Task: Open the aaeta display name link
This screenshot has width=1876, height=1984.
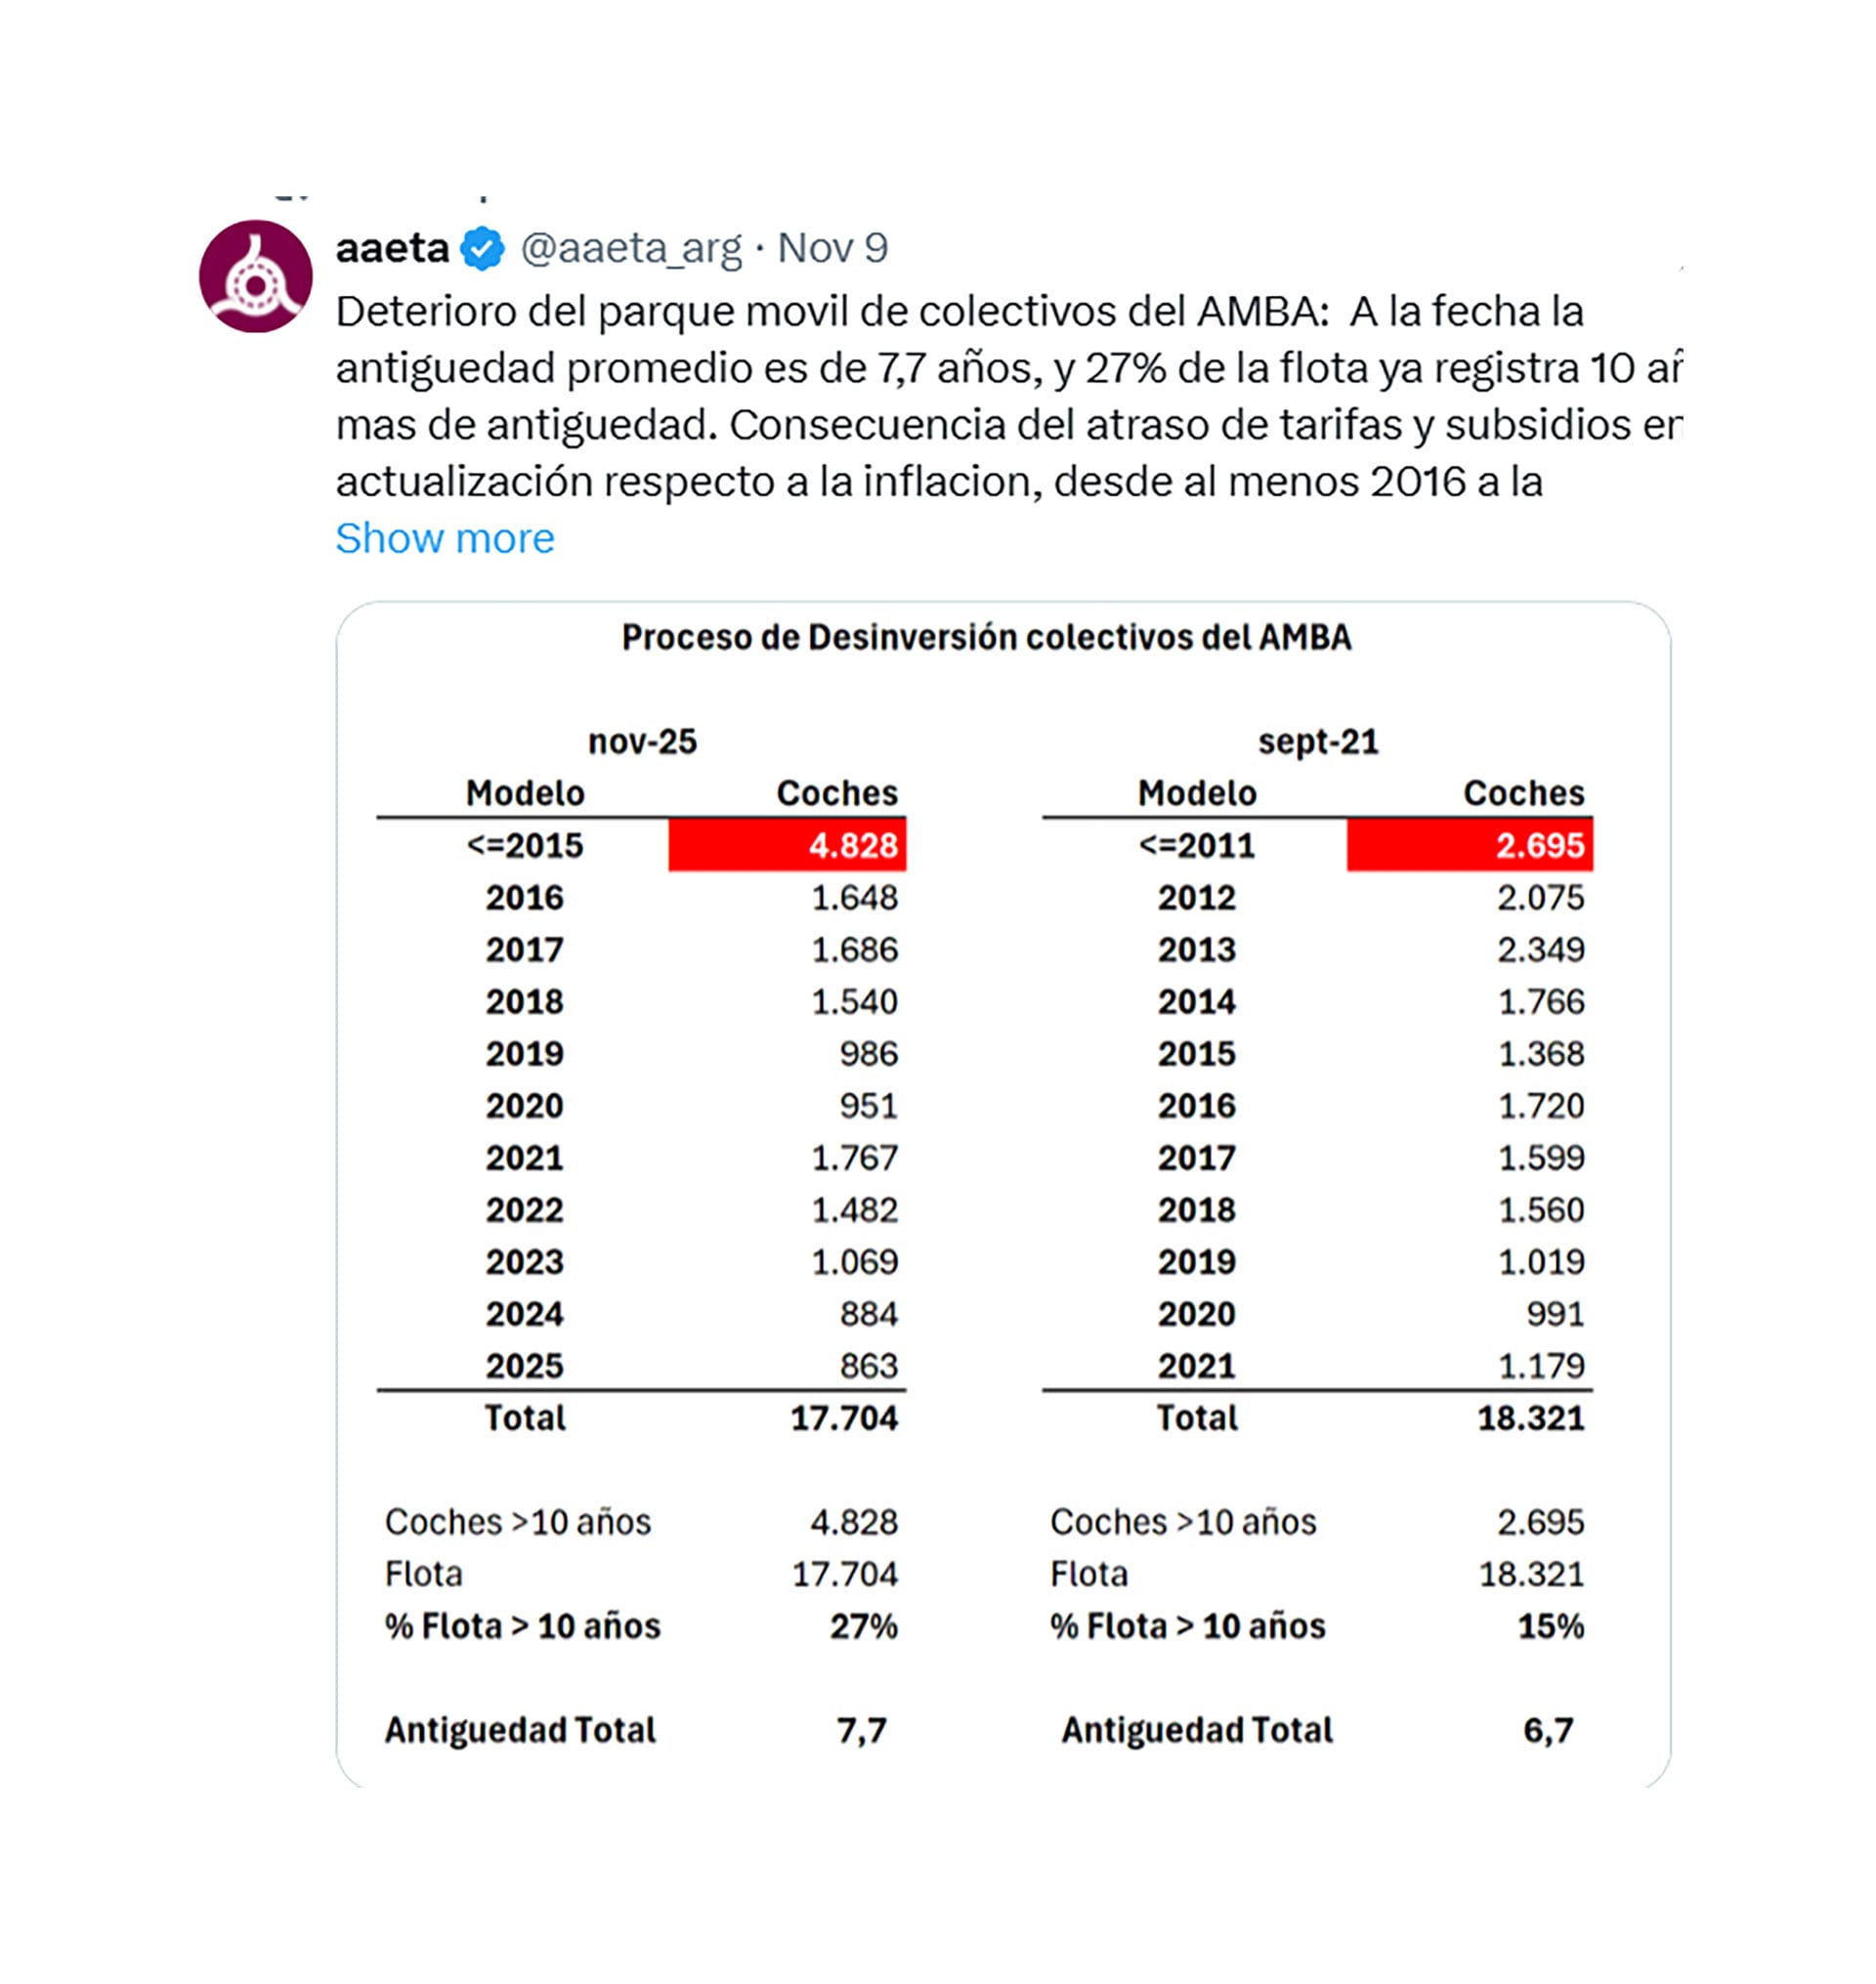Action: click(x=392, y=248)
